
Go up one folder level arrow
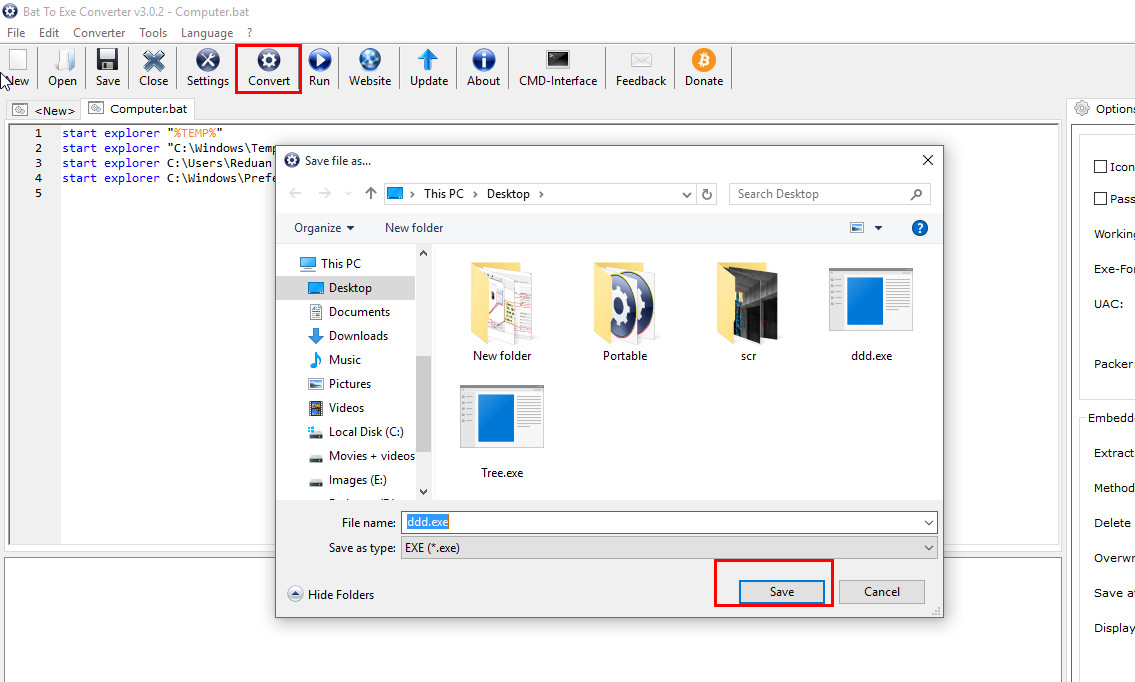tap(371, 193)
